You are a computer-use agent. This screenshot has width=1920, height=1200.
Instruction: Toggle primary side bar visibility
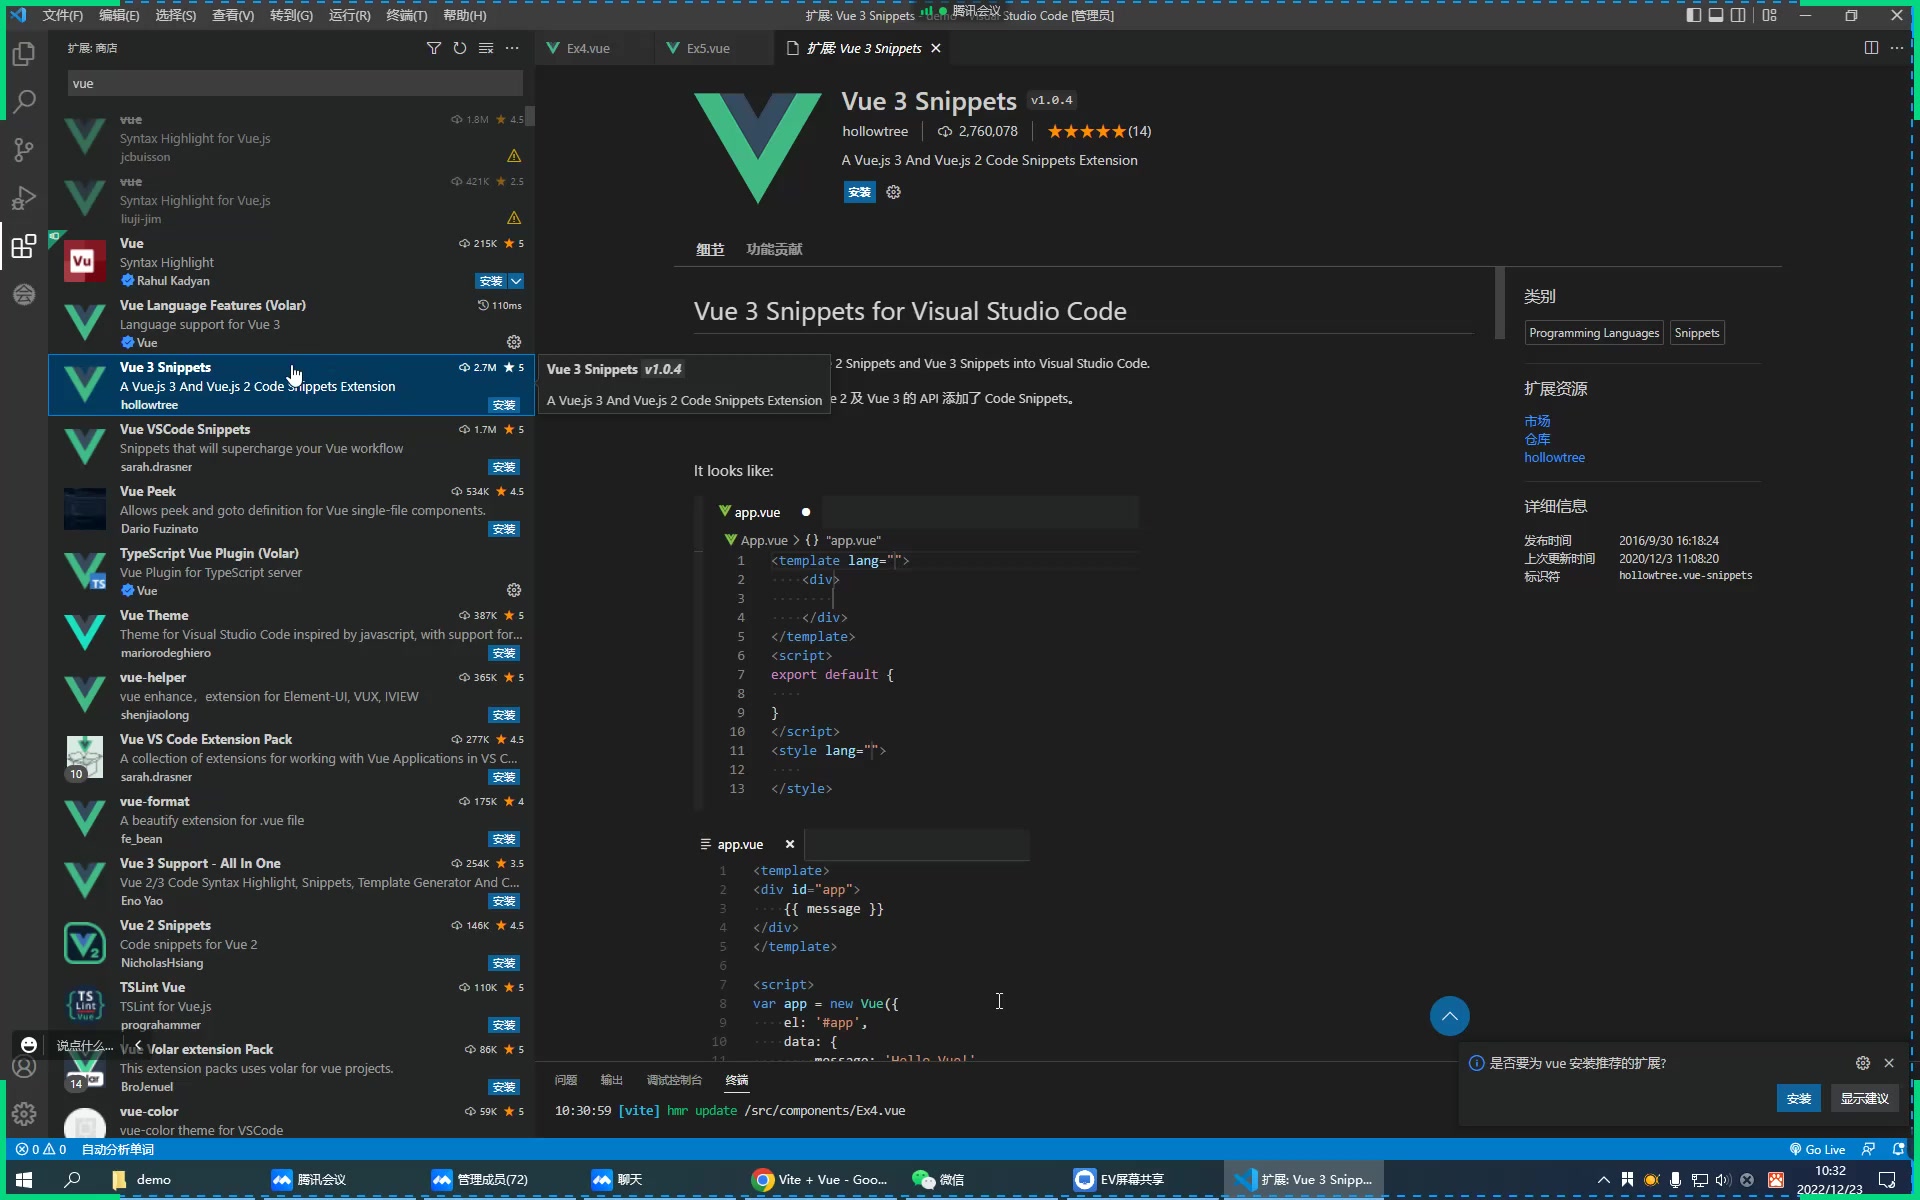point(1694,15)
